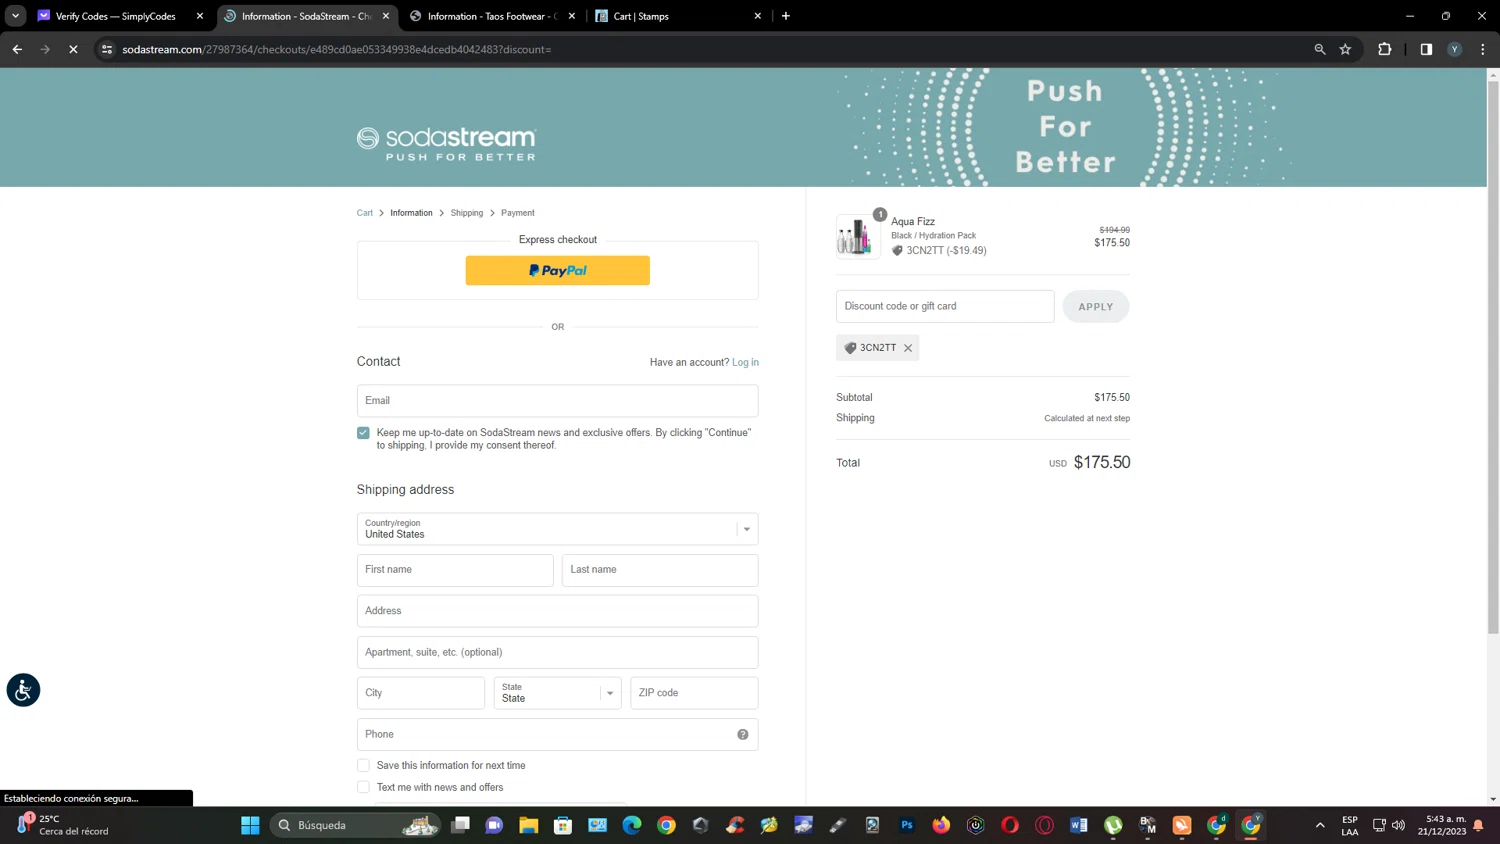Screen dimensions: 1500x844
Task: Click the Address input field
Action: (x=557, y=611)
